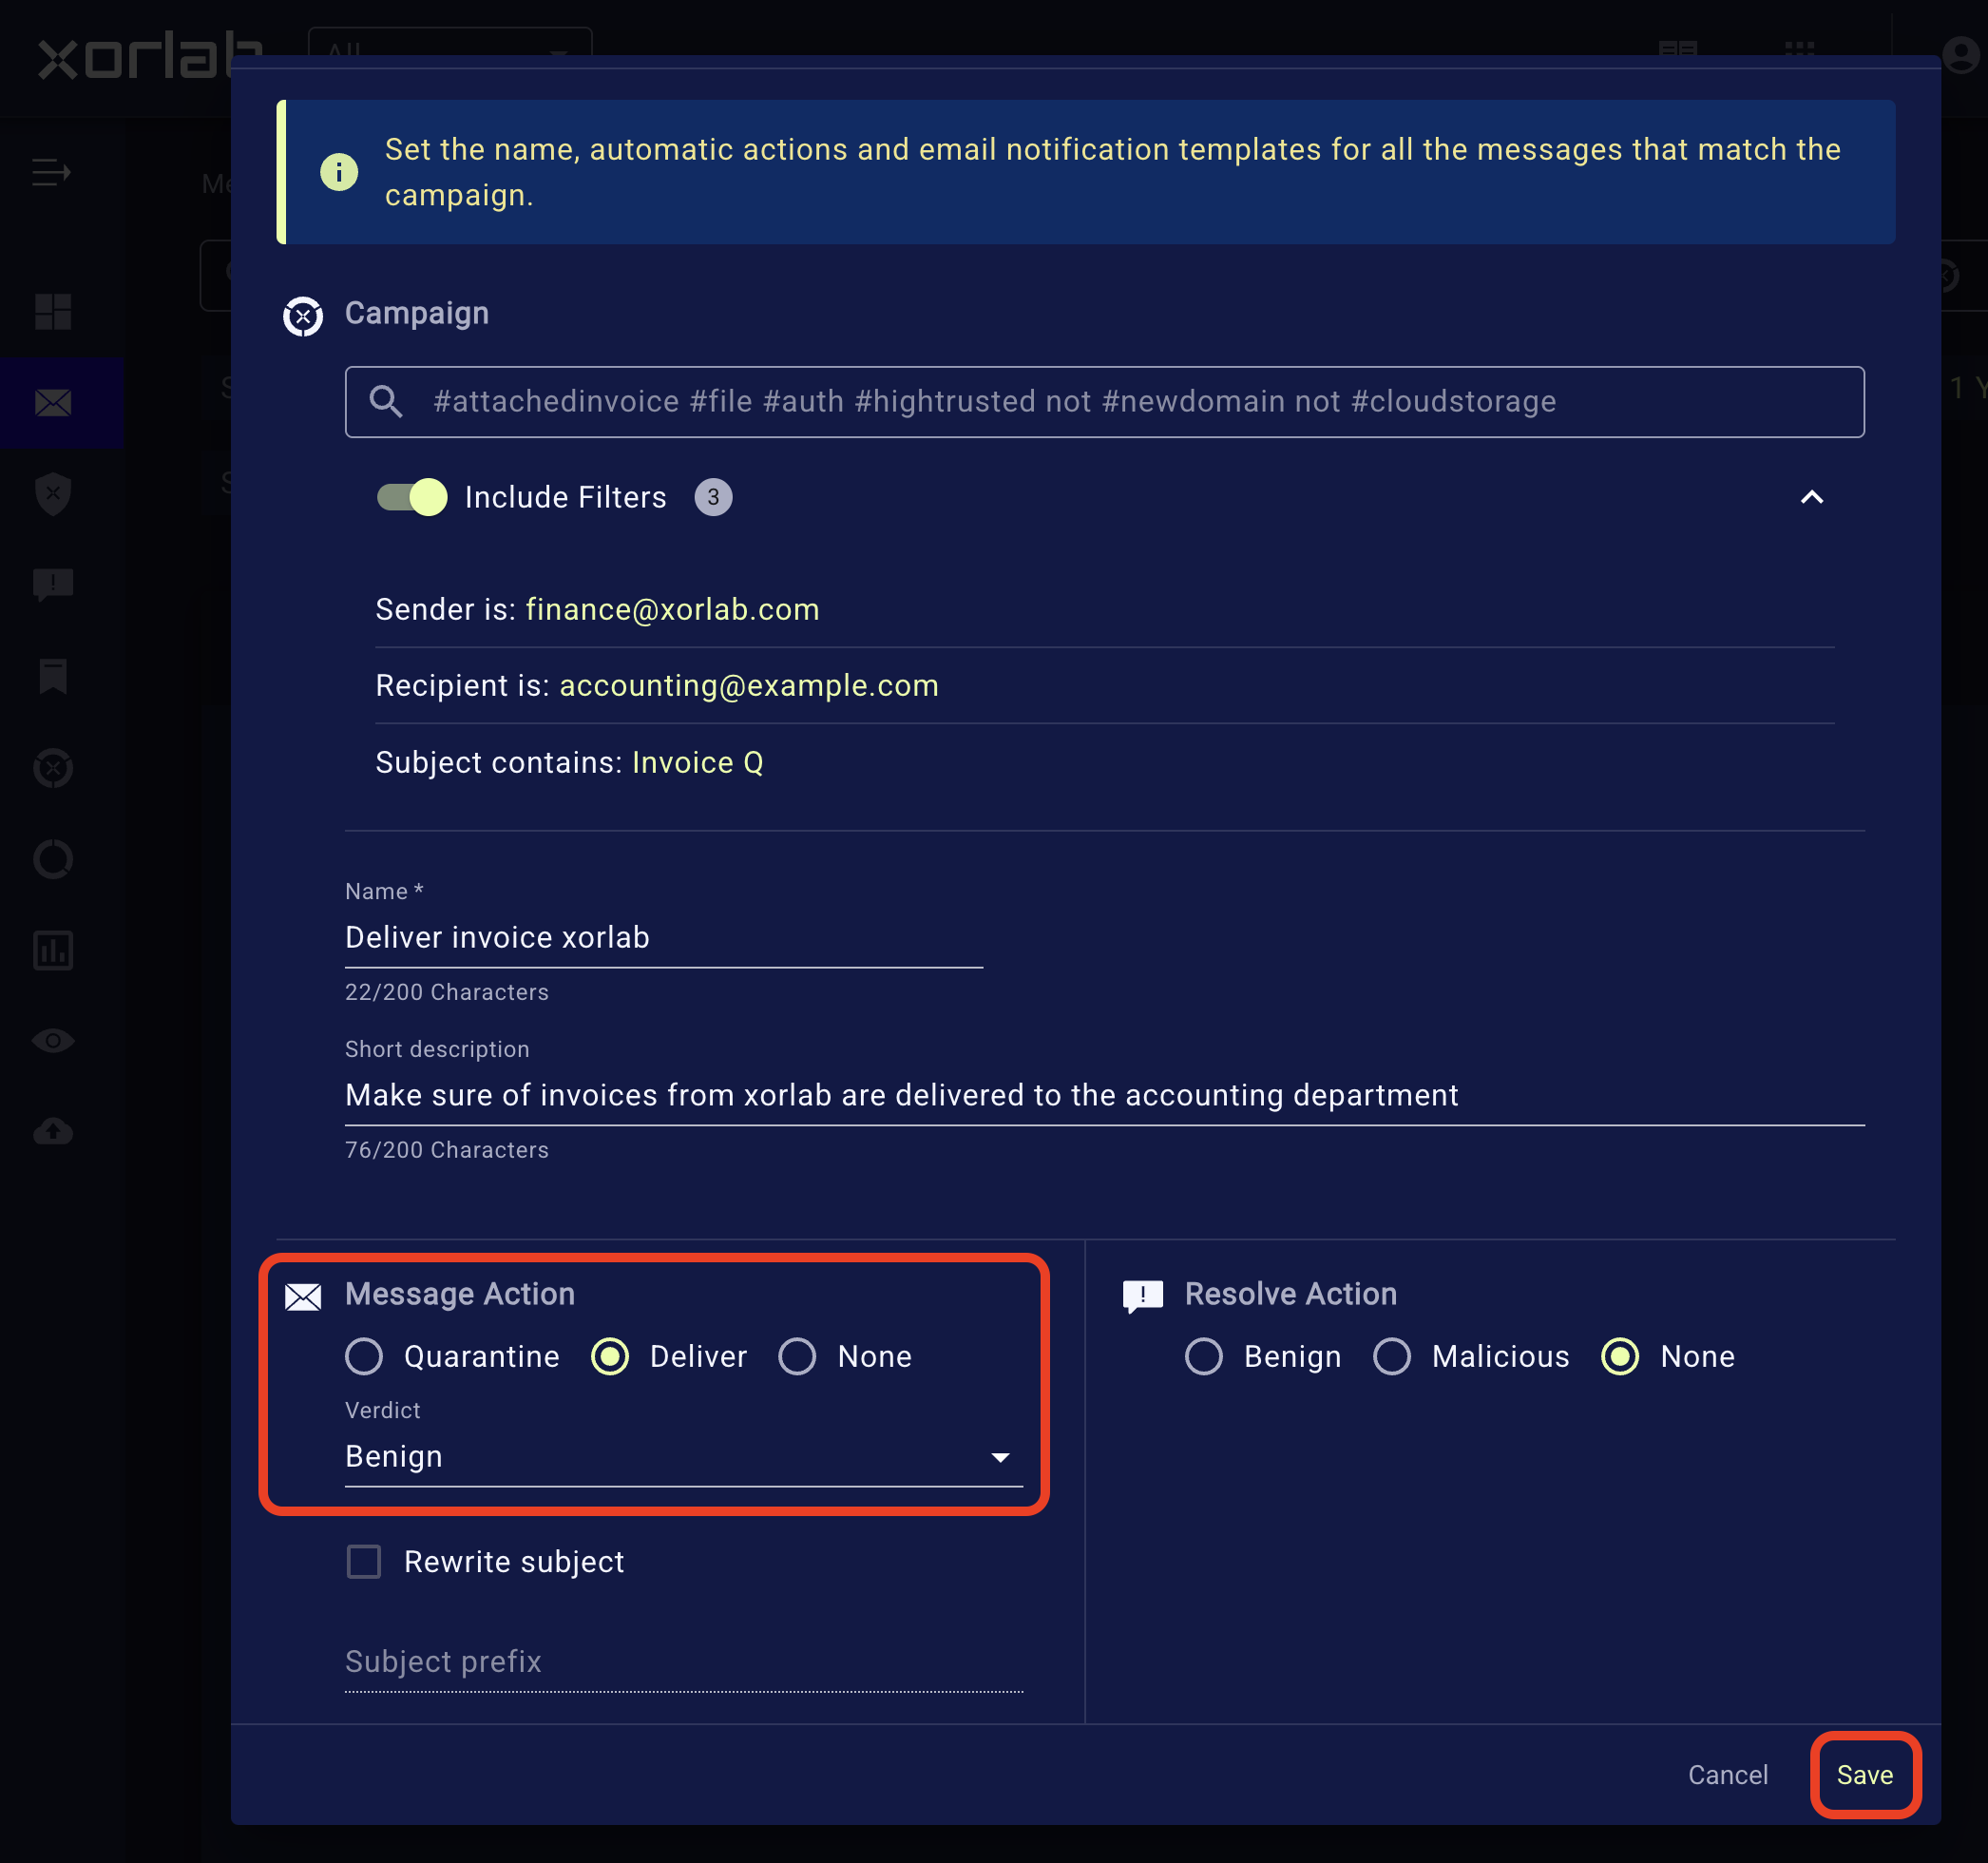Open the dashboard grid icon in sidebar

coord(53,312)
